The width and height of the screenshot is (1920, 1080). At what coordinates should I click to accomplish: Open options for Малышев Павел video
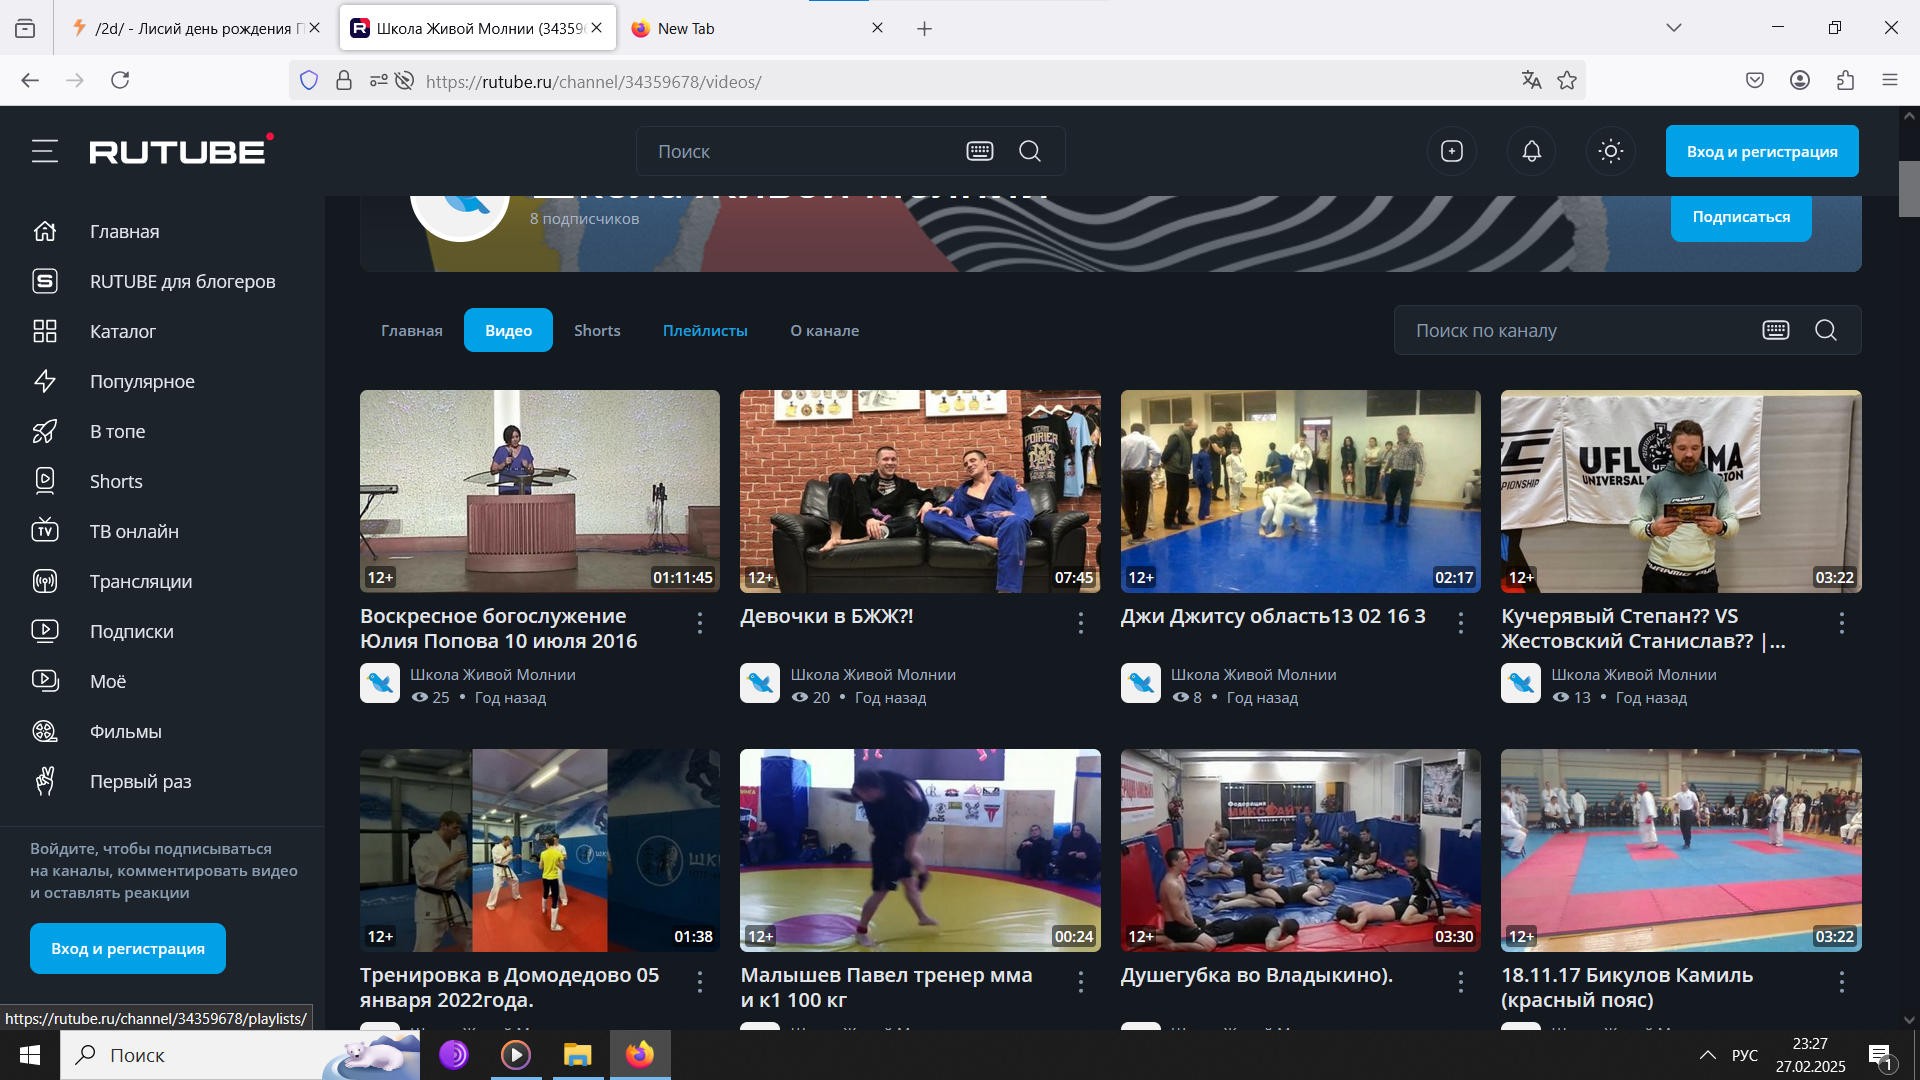point(1081,982)
